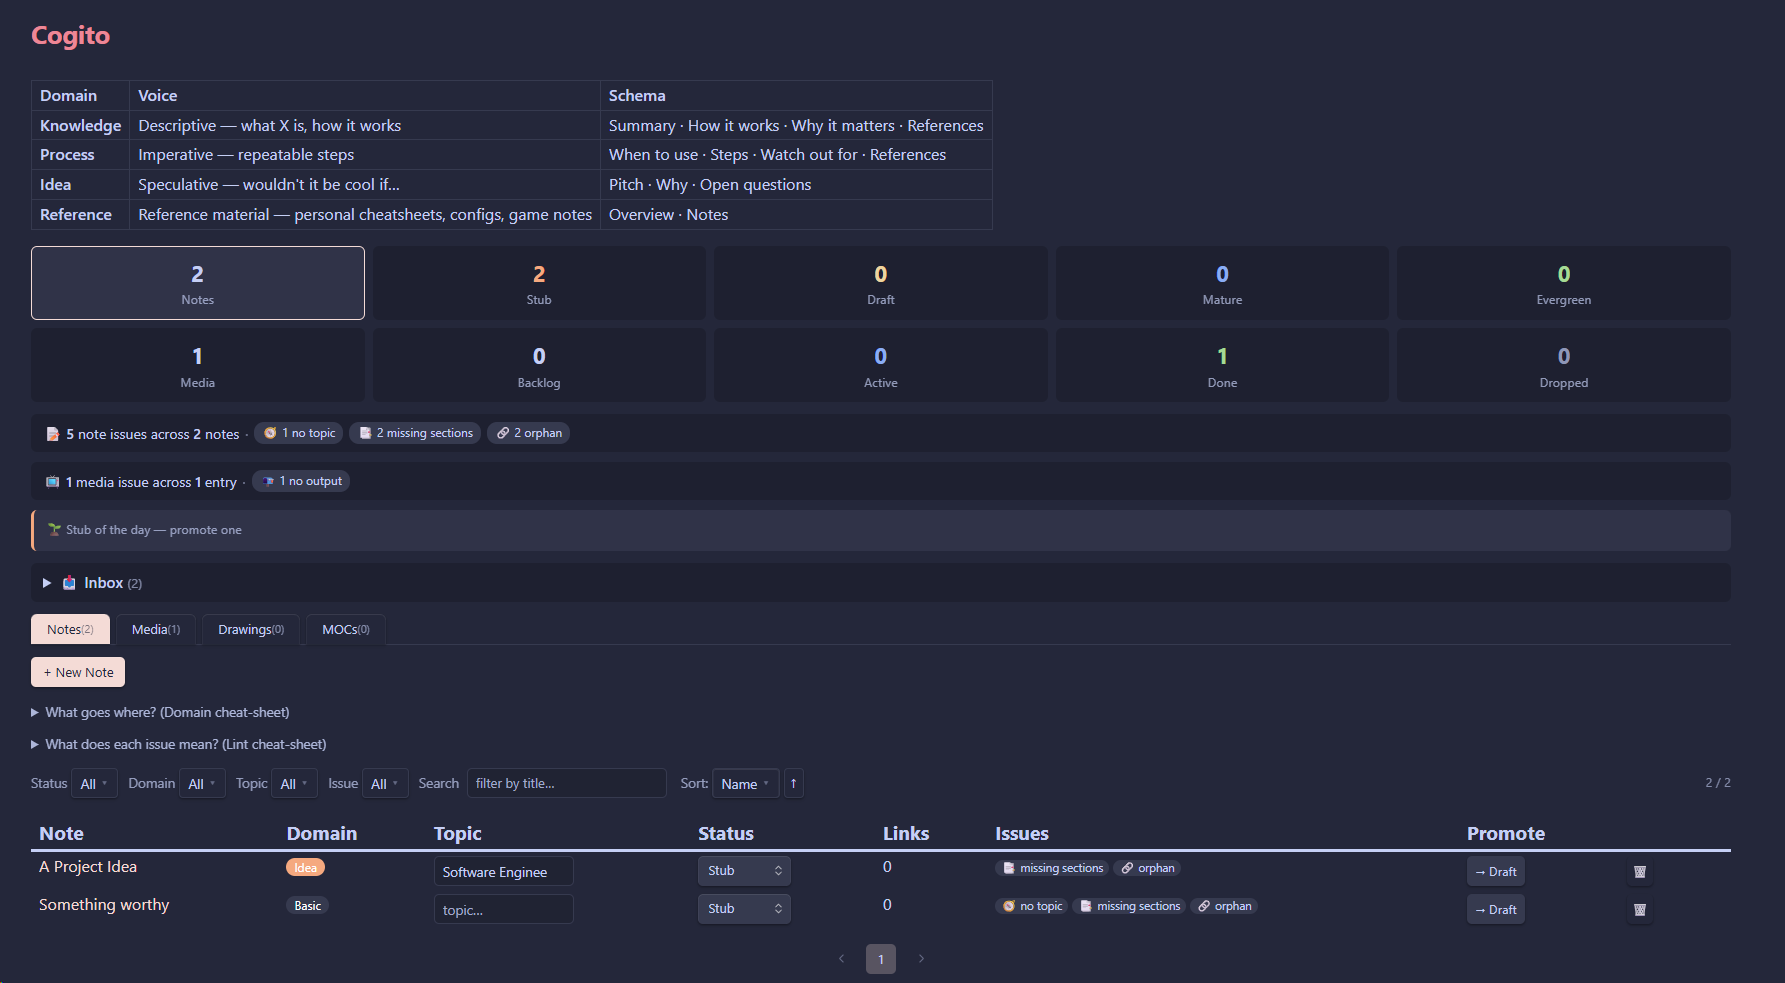Open the Topic filter dropdown
Viewport: 1785px width, 983px height.
click(294, 783)
